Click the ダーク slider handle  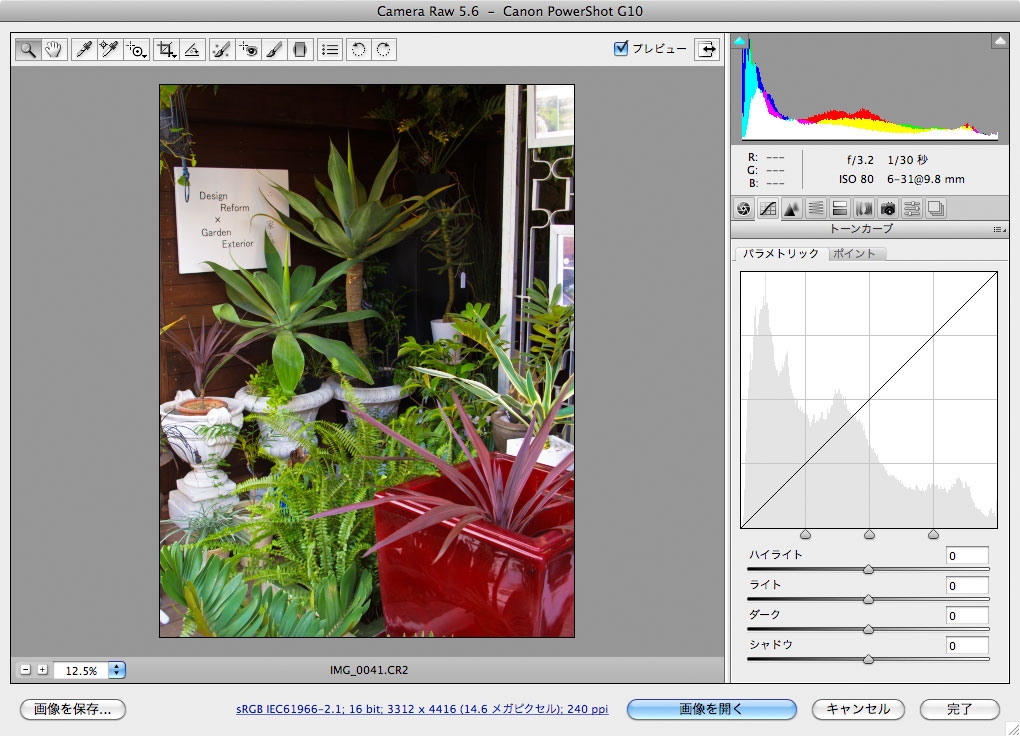point(868,629)
